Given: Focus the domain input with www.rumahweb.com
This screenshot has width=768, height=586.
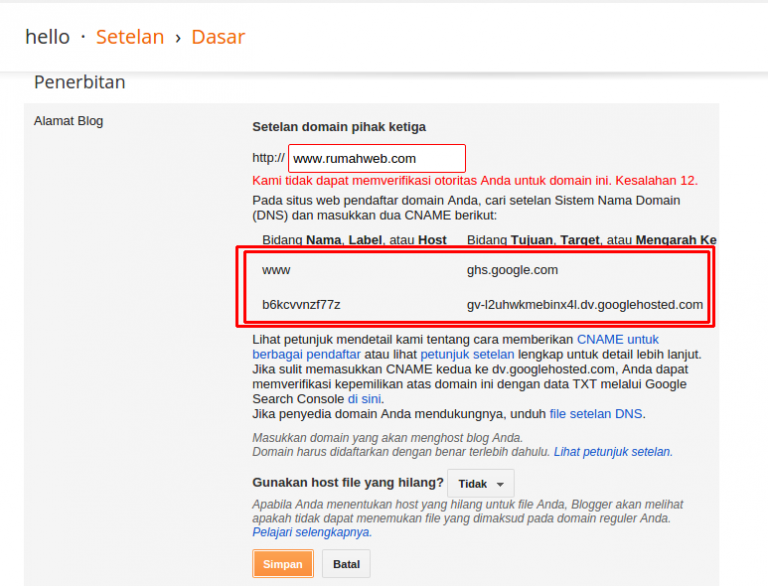Looking at the screenshot, I should click(x=377, y=158).
